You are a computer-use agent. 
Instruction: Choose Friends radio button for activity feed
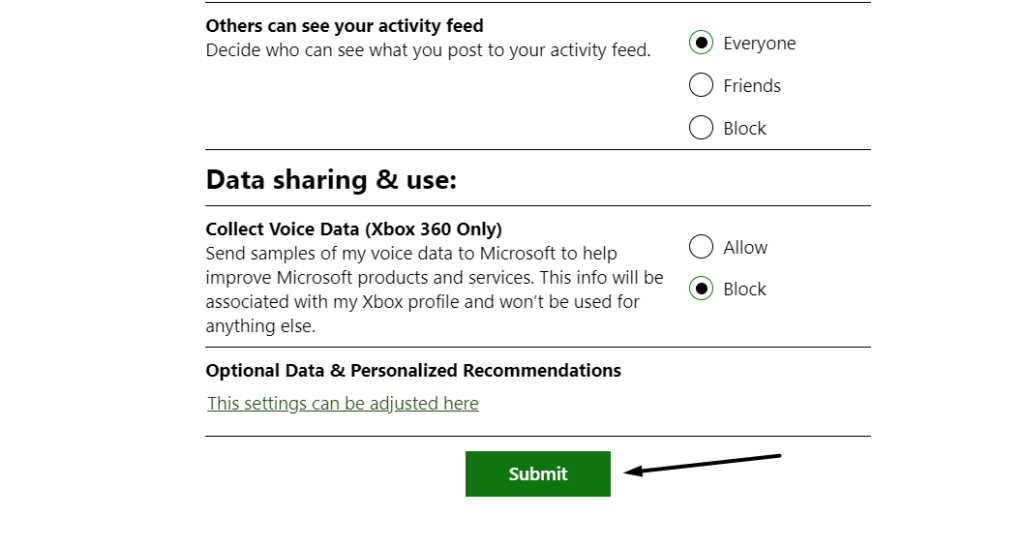(701, 86)
